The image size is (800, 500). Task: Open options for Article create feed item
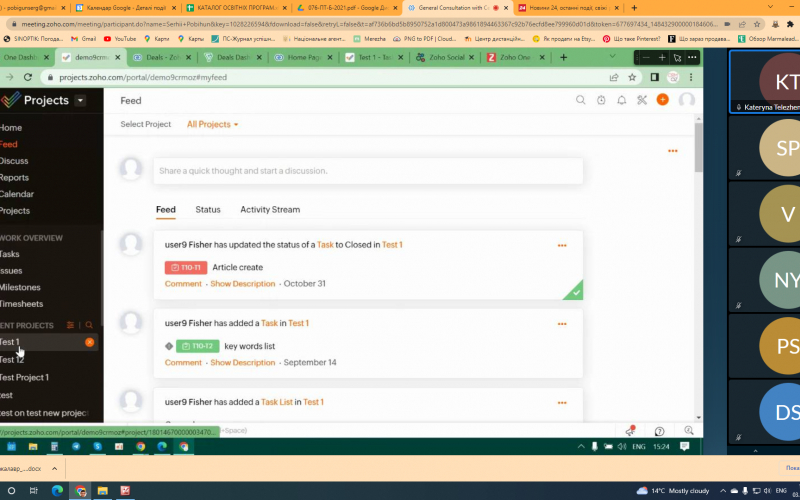pyautogui.click(x=562, y=246)
